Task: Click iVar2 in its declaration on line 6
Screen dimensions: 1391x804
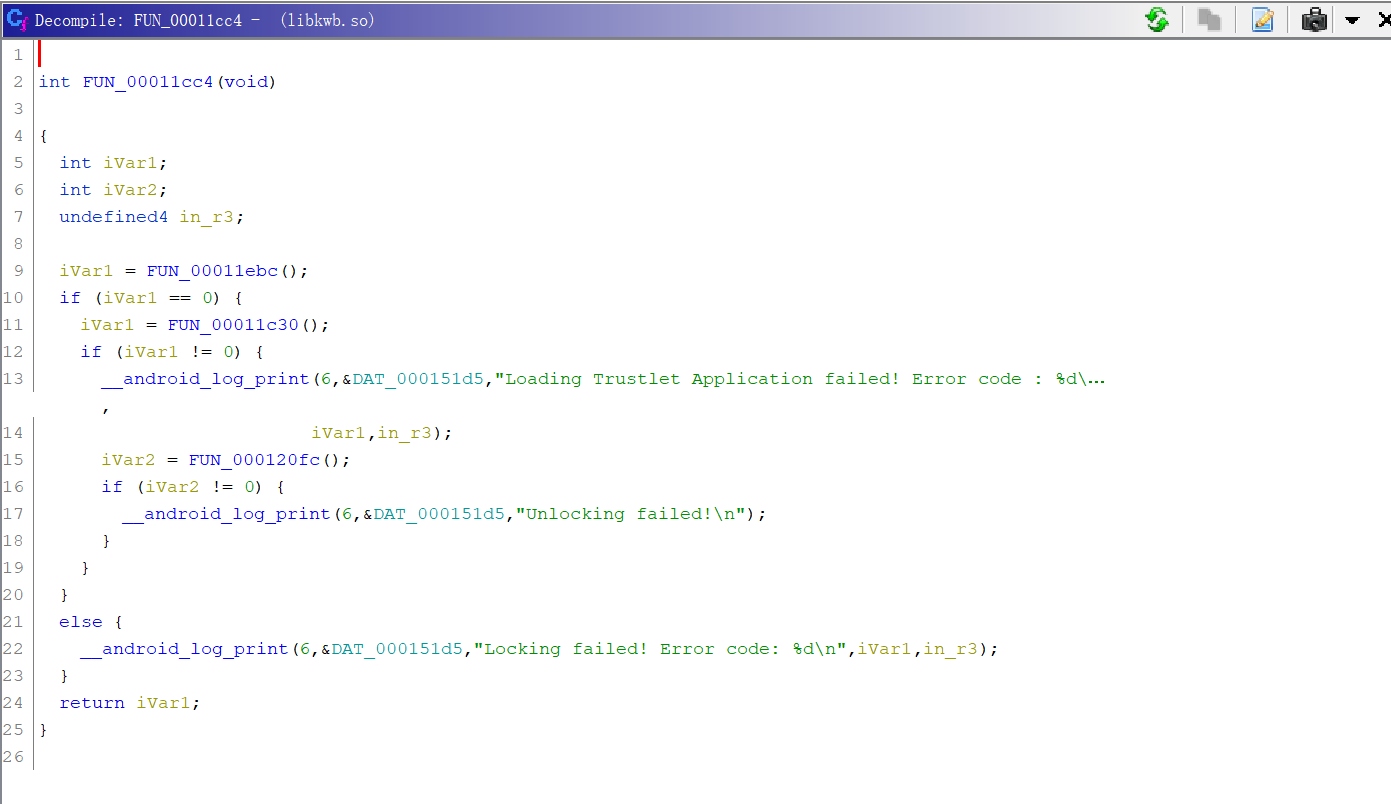Action: click(130, 190)
